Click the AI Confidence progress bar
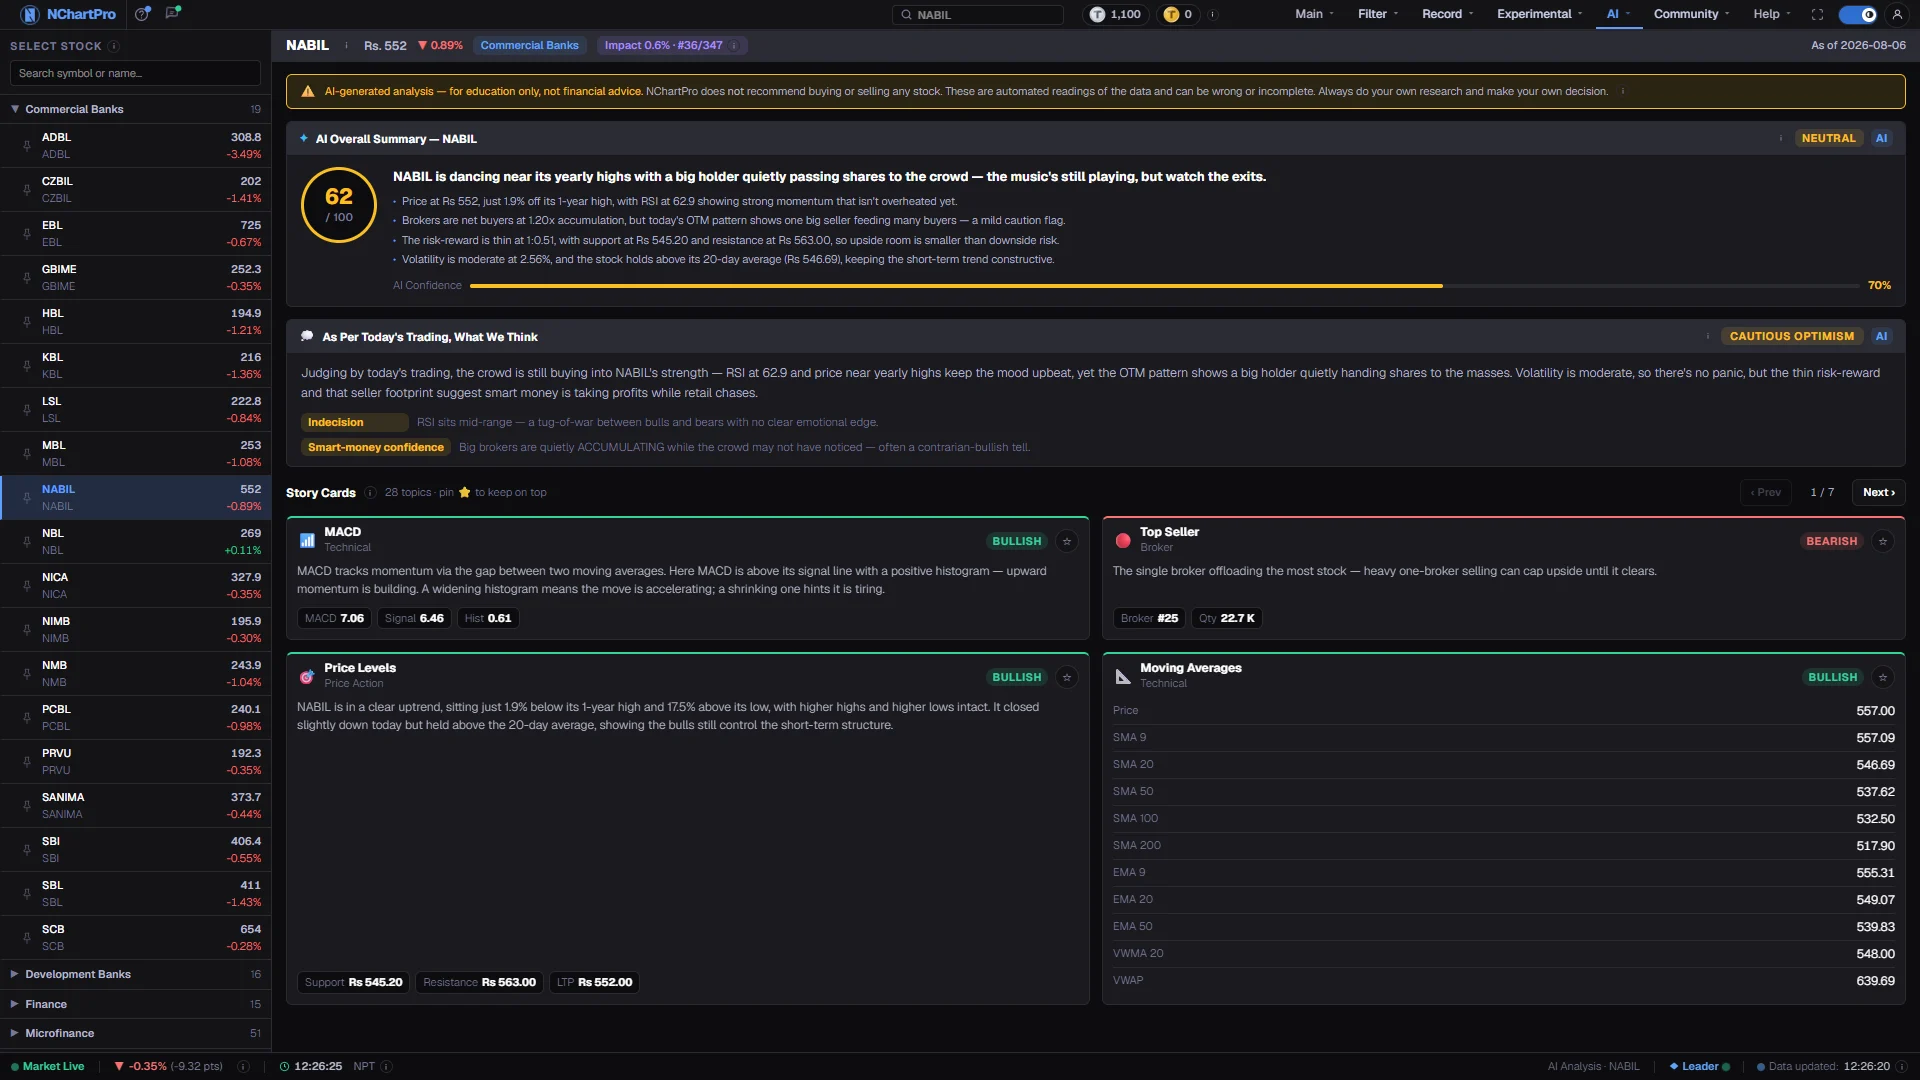This screenshot has width=1920, height=1080. [1164, 286]
